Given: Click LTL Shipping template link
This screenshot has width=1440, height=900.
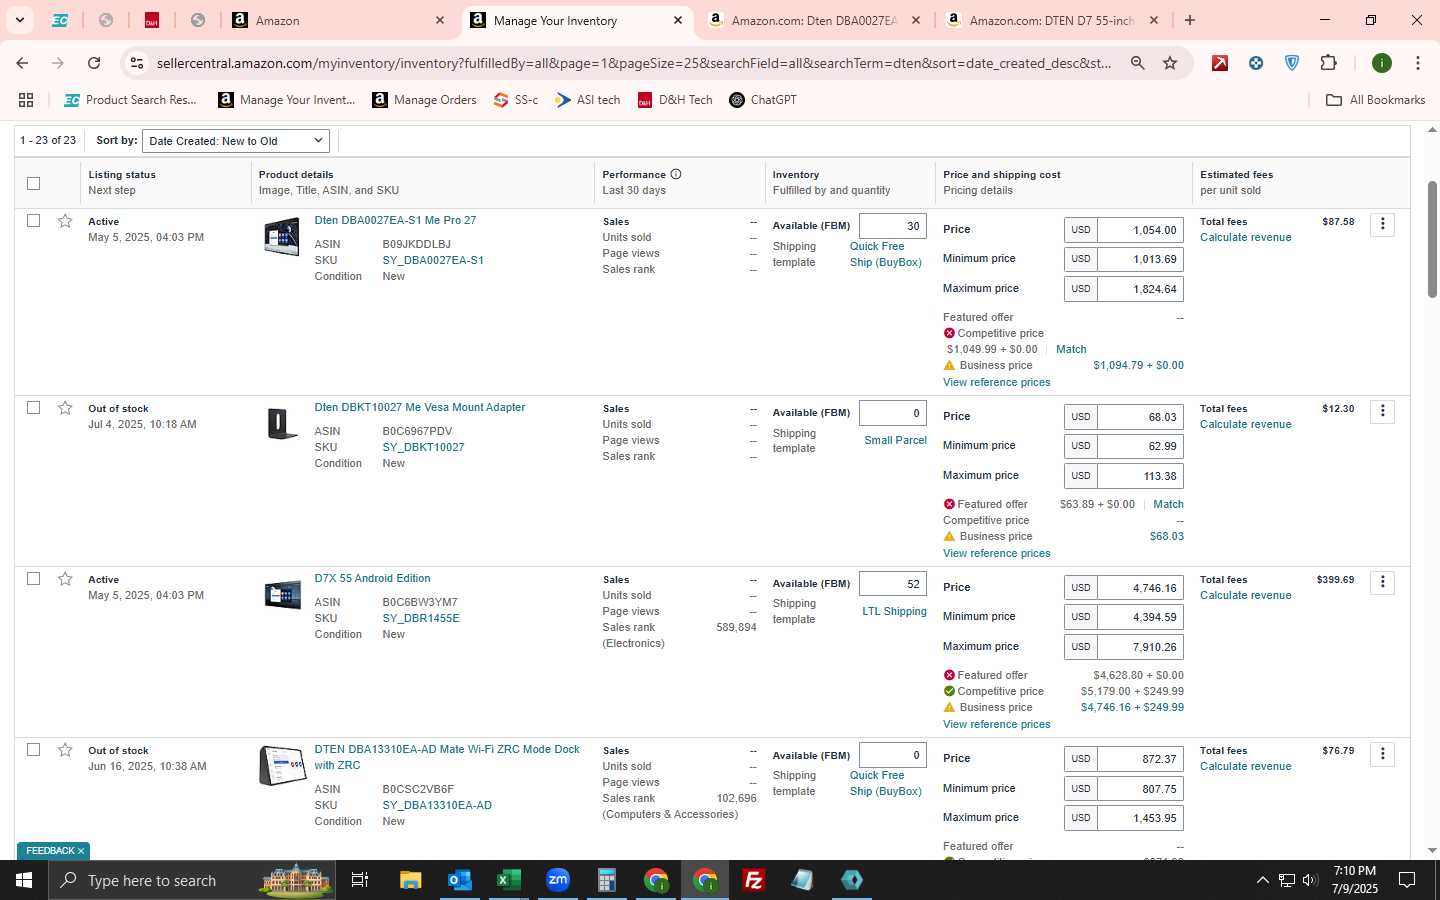Looking at the screenshot, I should coord(894,611).
